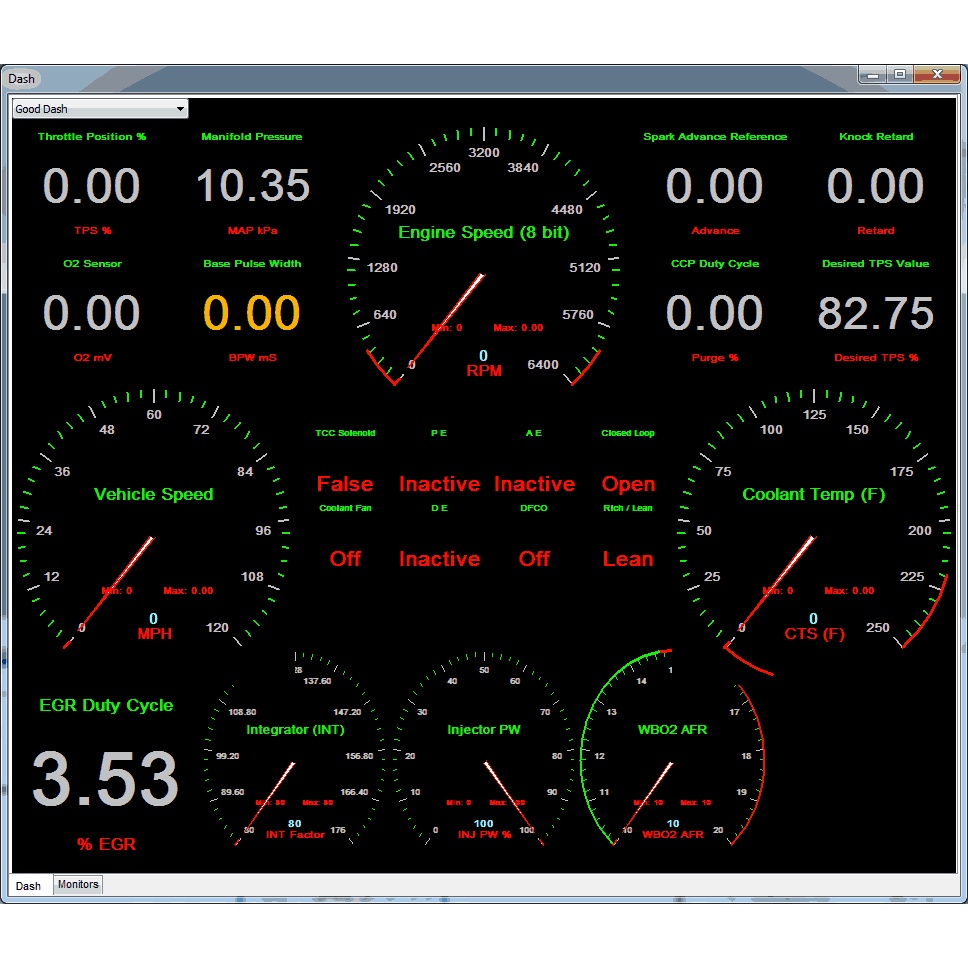
Task: Click the WBO2 AFR gauge
Action: tap(672, 750)
